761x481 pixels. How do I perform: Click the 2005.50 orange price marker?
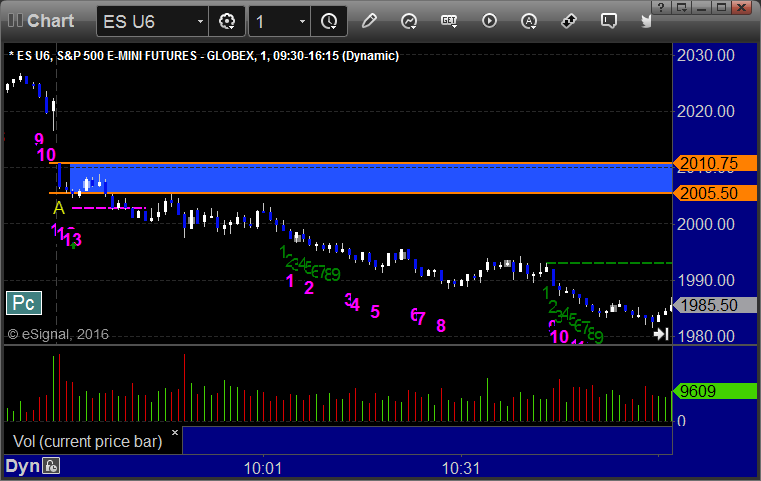[715, 193]
